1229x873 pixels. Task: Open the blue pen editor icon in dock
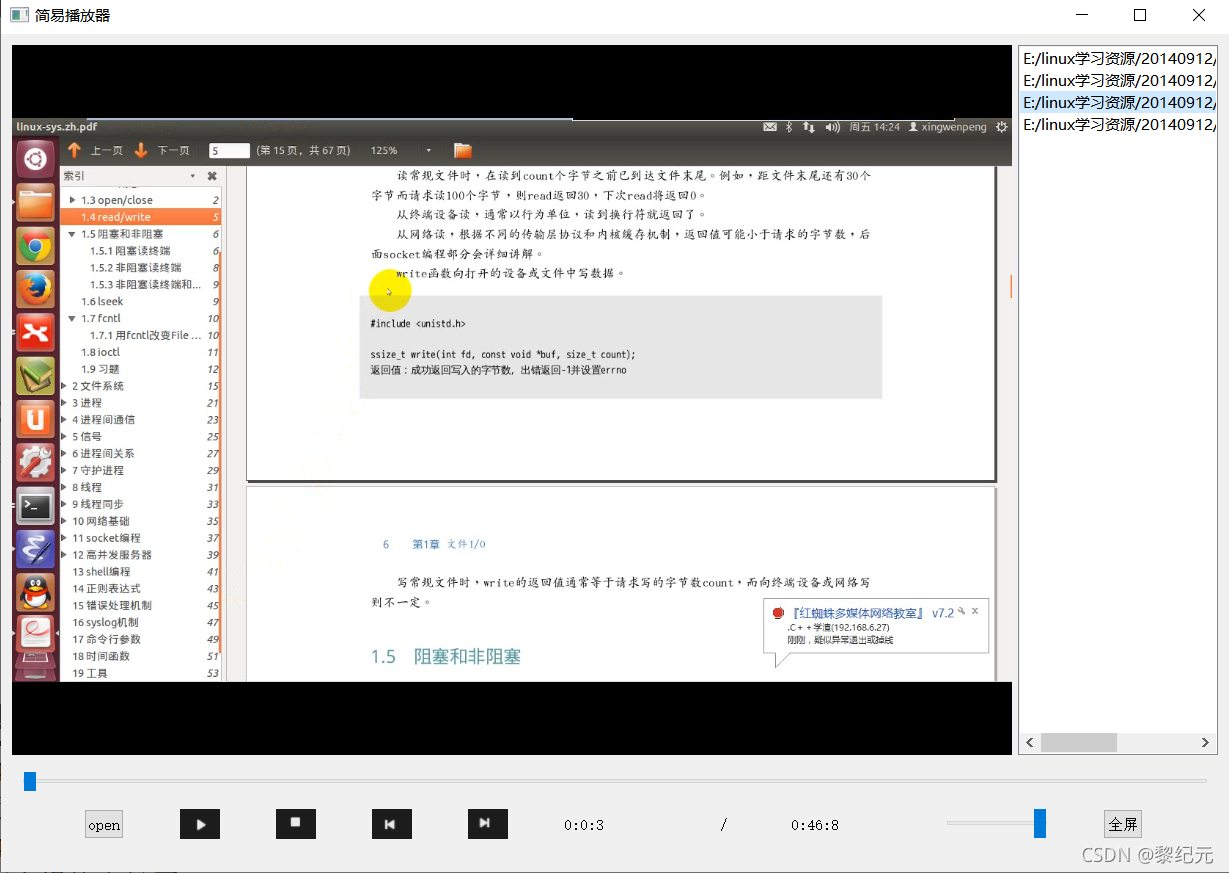pos(35,549)
